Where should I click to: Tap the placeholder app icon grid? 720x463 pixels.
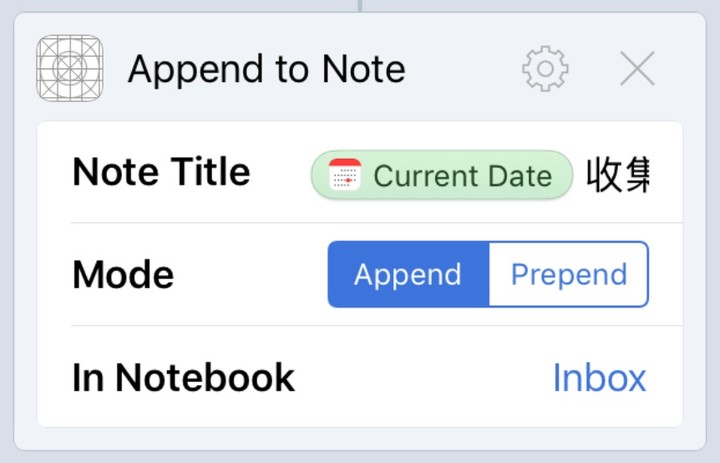click(69, 68)
